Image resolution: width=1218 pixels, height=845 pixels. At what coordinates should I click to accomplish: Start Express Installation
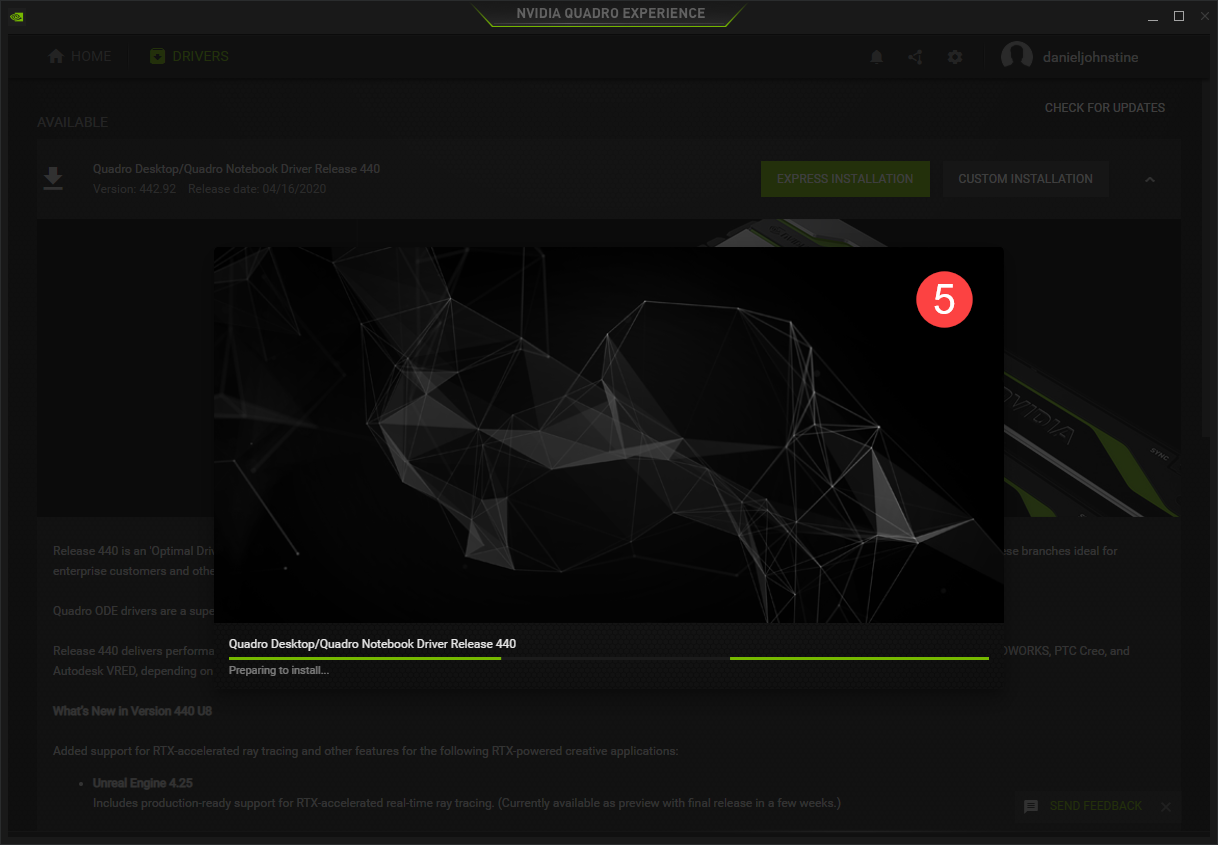[x=845, y=179]
